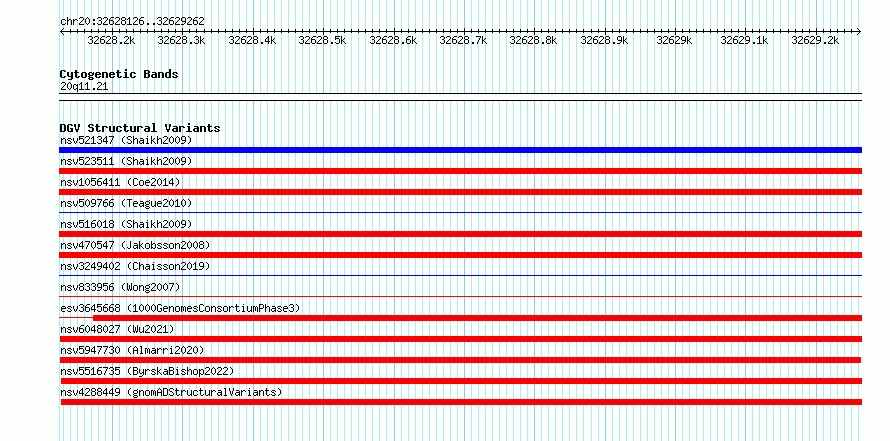Image resolution: width=890 pixels, height=441 pixels.
Task: Click the red nsv5947730 variant bar
Action: pos(460,360)
